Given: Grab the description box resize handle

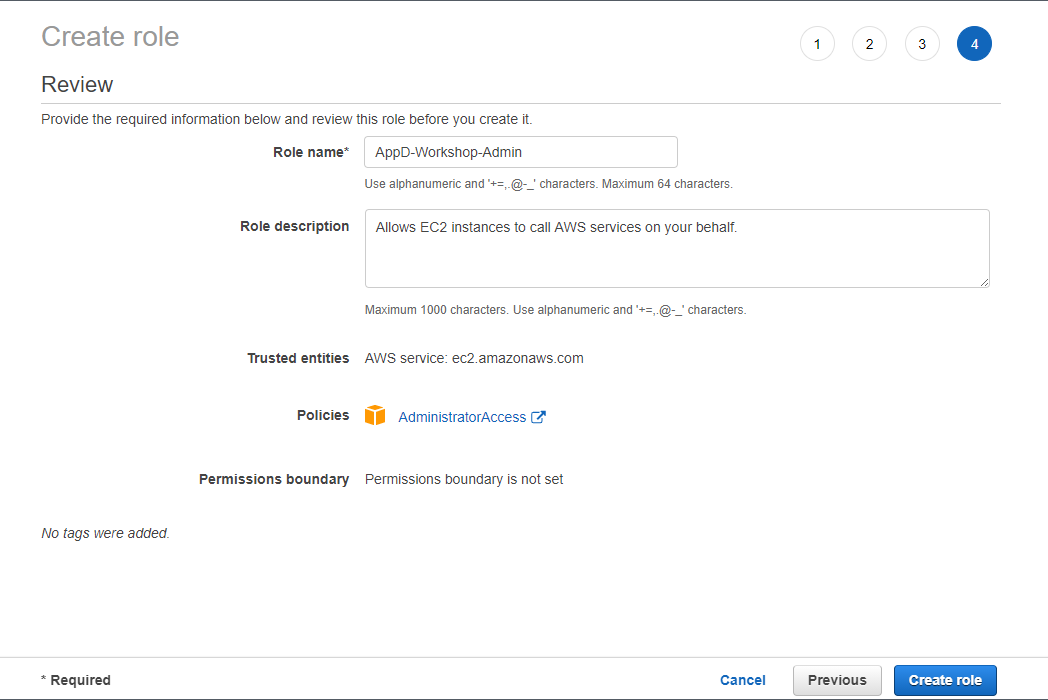Looking at the screenshot, I should tap(984, 282).
